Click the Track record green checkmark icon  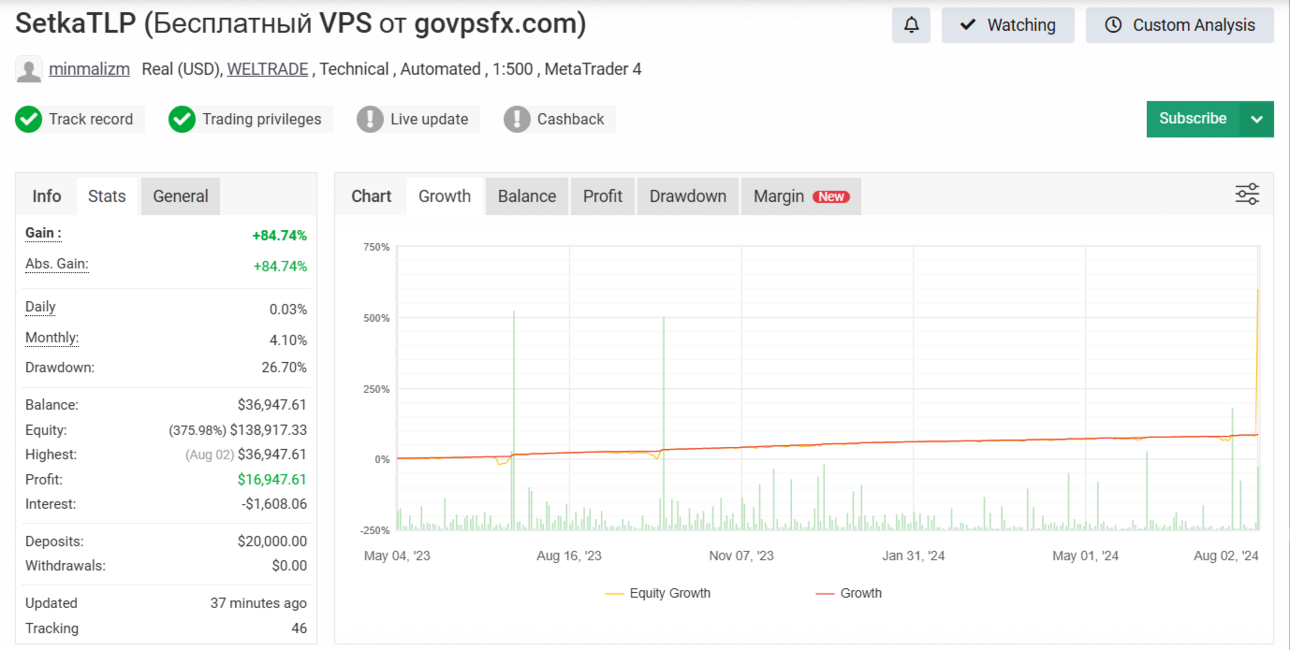coord(29,119)
